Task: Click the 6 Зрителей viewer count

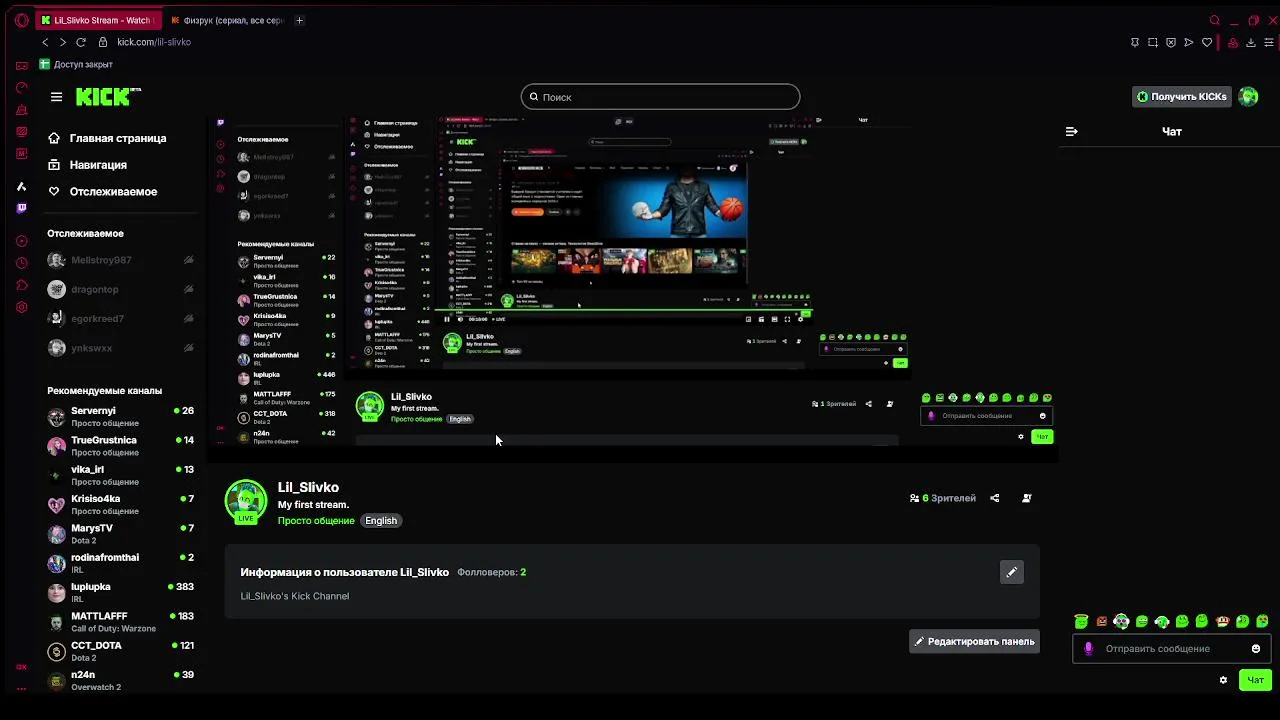Action: (x=943, y=498)
